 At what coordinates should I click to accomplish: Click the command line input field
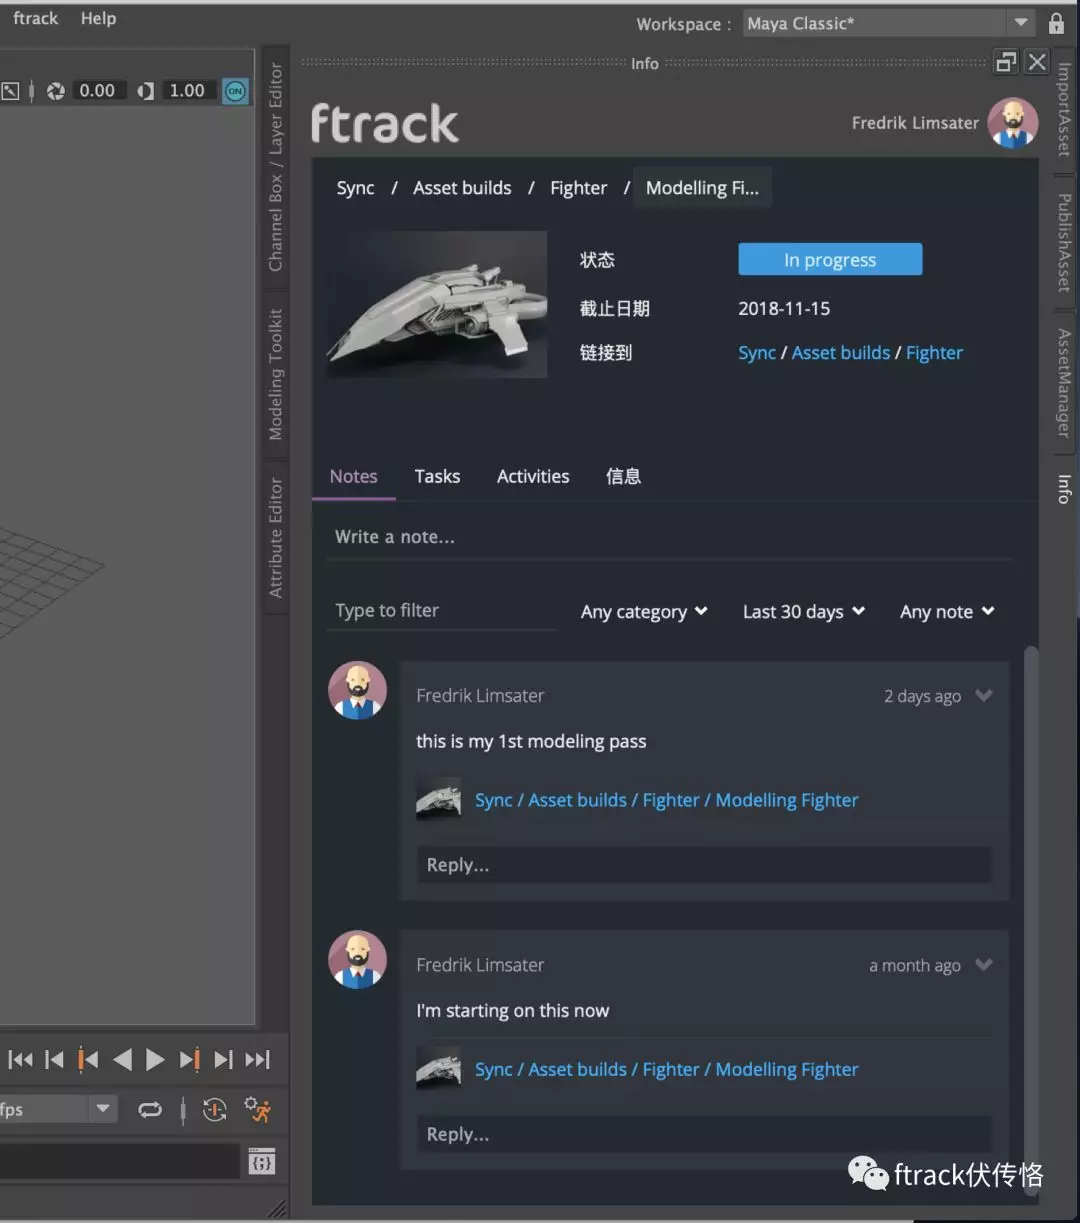[x=120, y=1162]
